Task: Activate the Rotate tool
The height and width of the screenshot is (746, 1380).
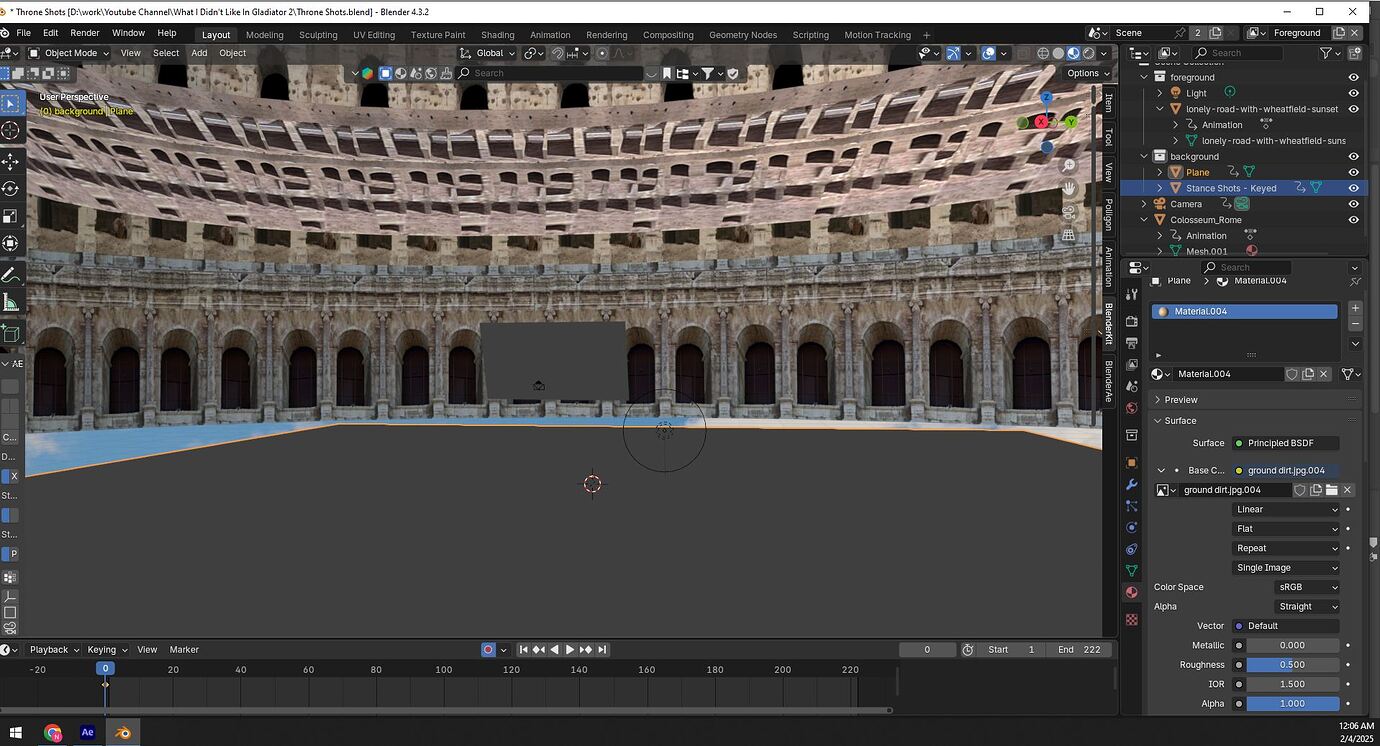Action: pyautogui.click(x=10, y=188)
